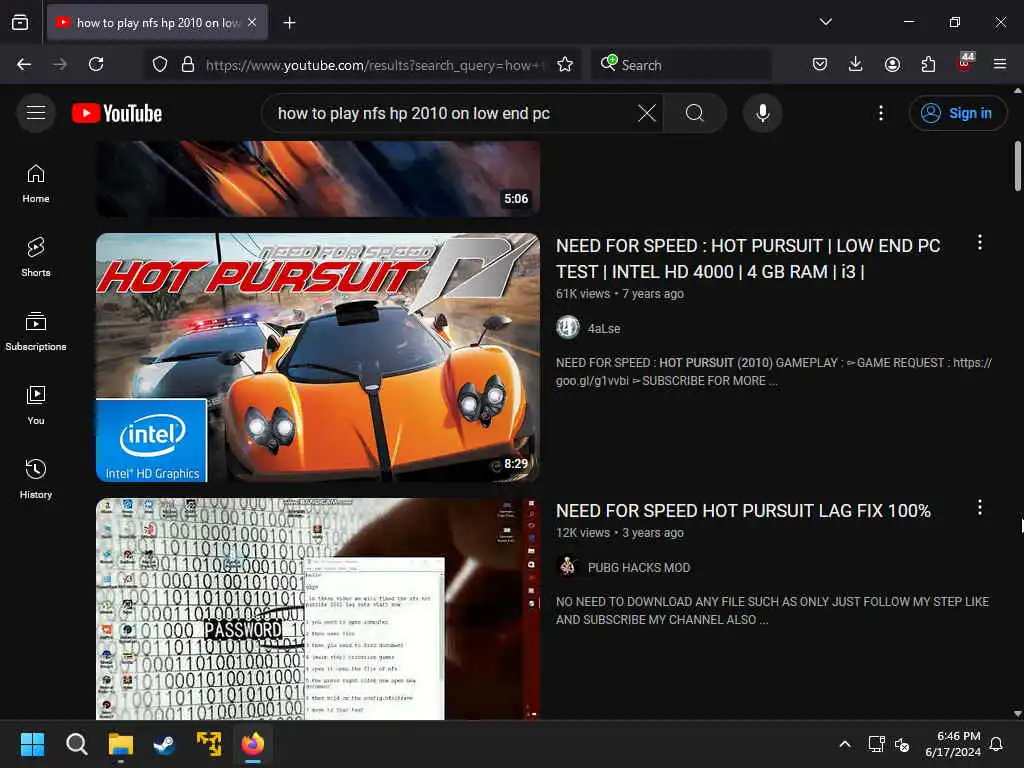This screenshot has height=768, width=1024.
Task: Bookmark this page with star
Action: 565,64
